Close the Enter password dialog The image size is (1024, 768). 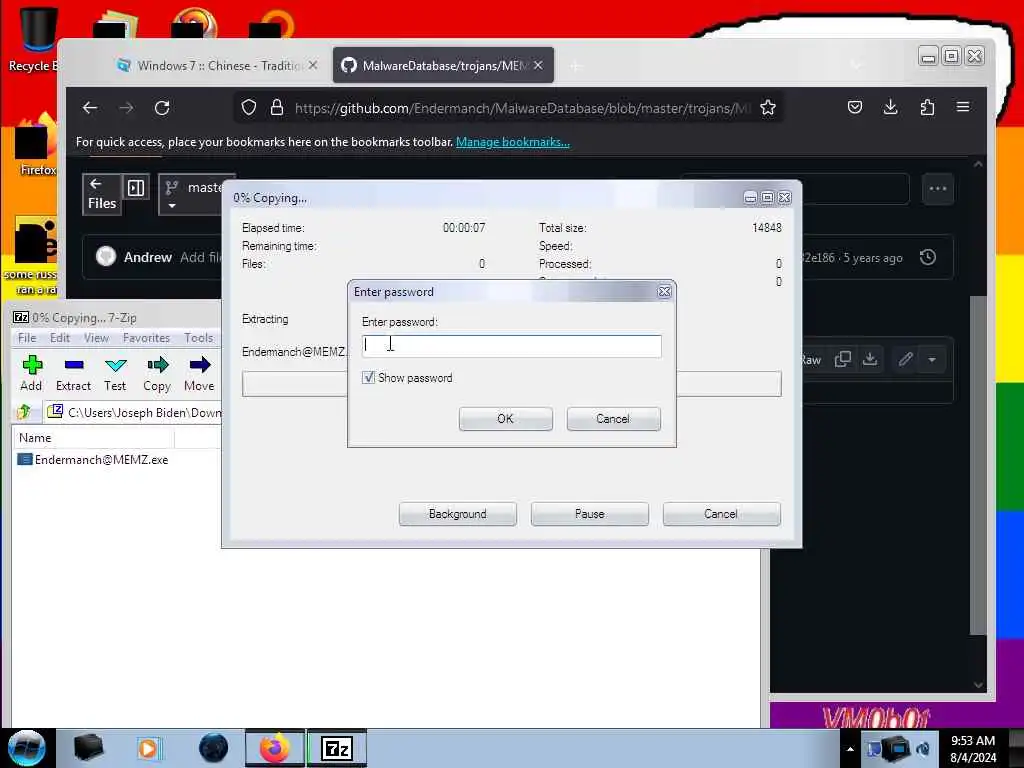664,292
